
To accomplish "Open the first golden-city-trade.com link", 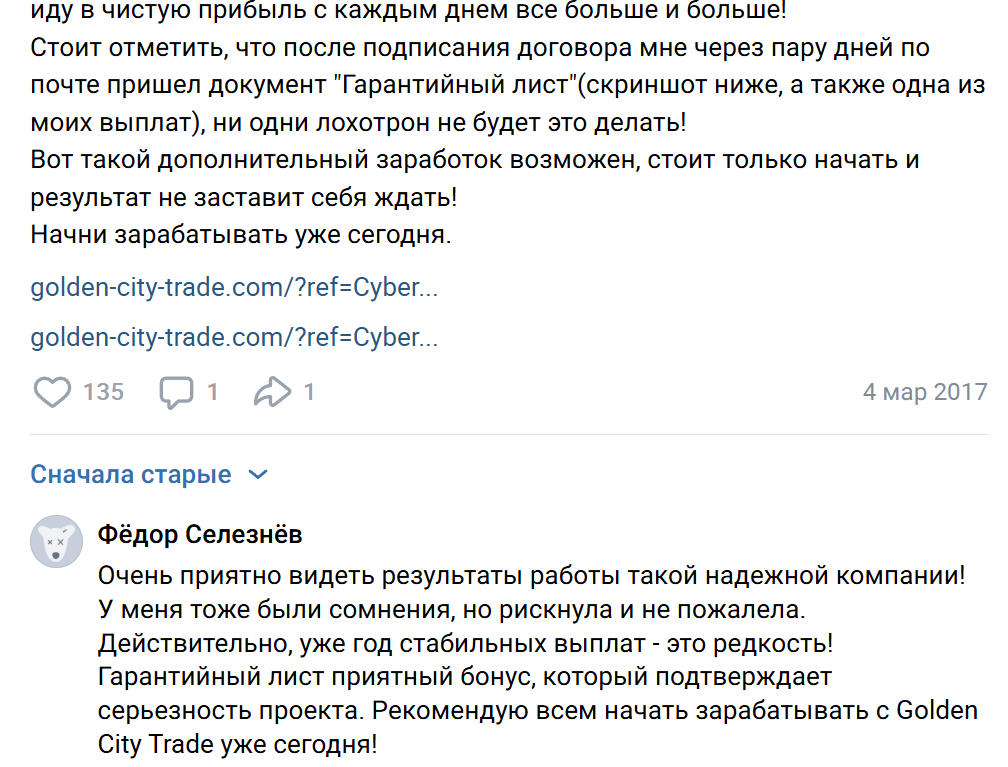I will (234, 288).
